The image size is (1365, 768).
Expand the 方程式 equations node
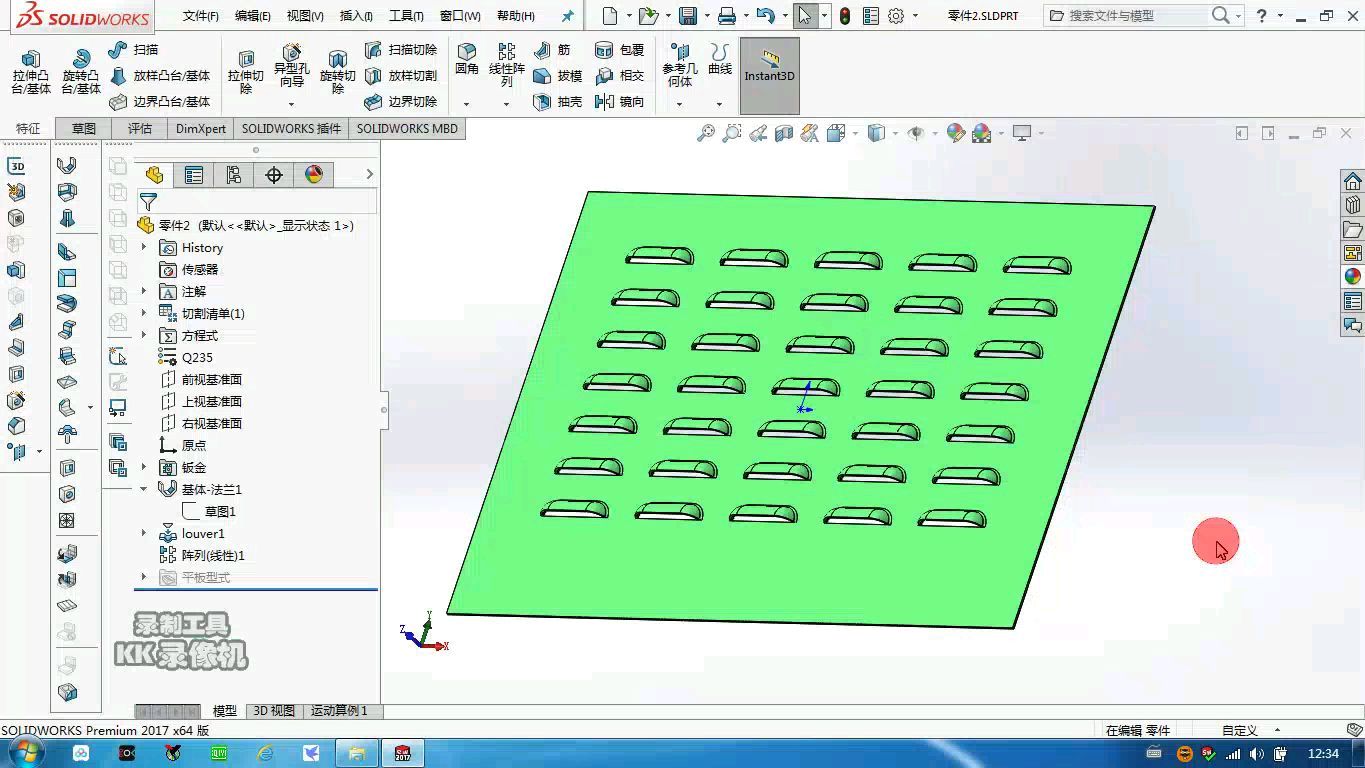coord(144,335)
